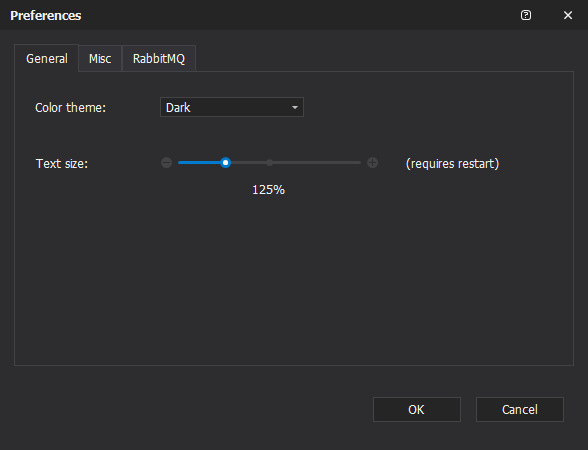The width and height of the screenshot is (588, 450).
Task: Click the help question mark icon
Action: point(526,15)
